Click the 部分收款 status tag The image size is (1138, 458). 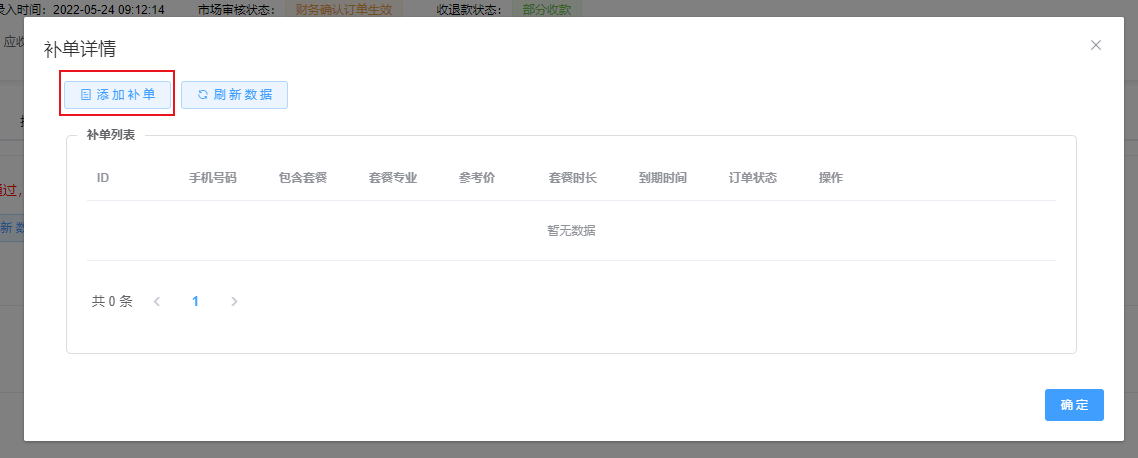[548, 9]
